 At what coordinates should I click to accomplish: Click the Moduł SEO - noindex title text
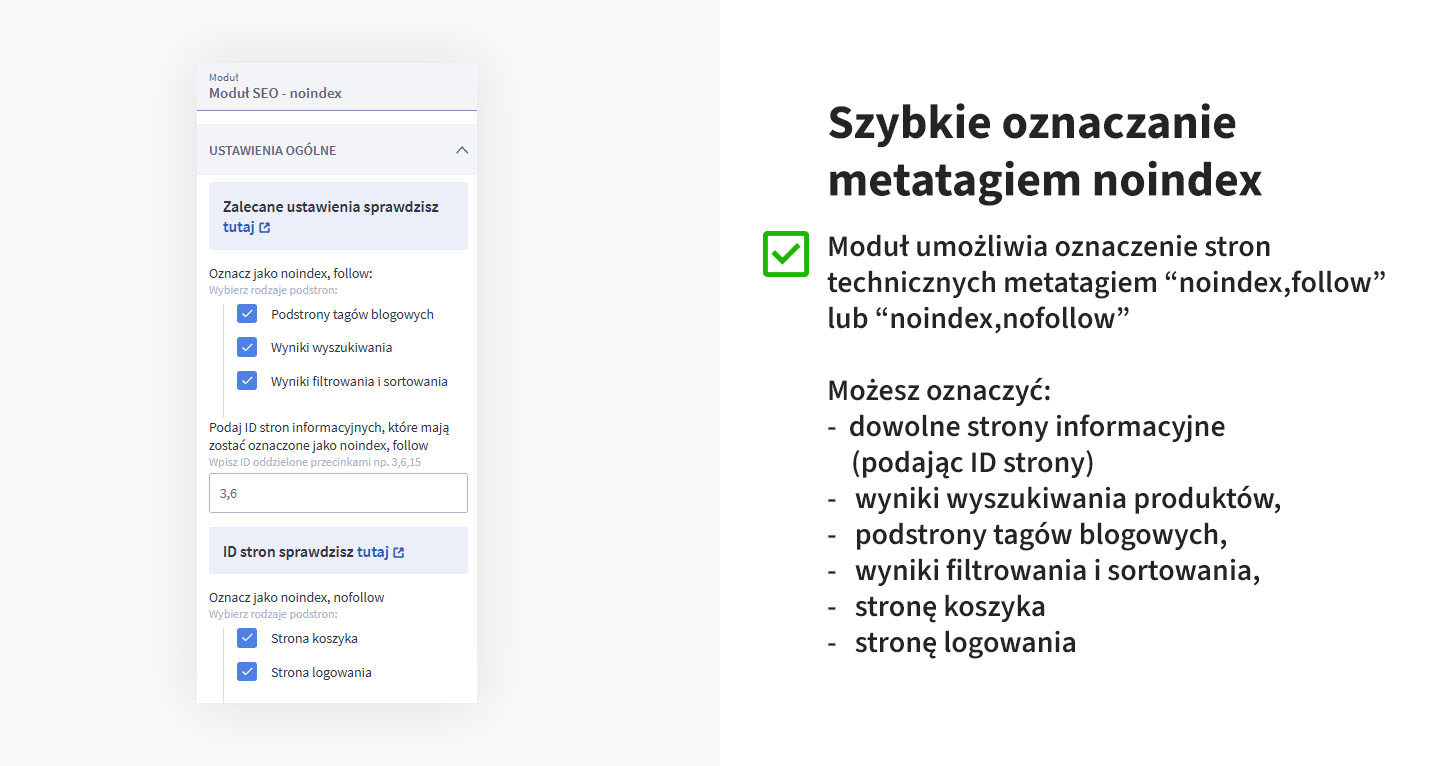tap(275, 93)
